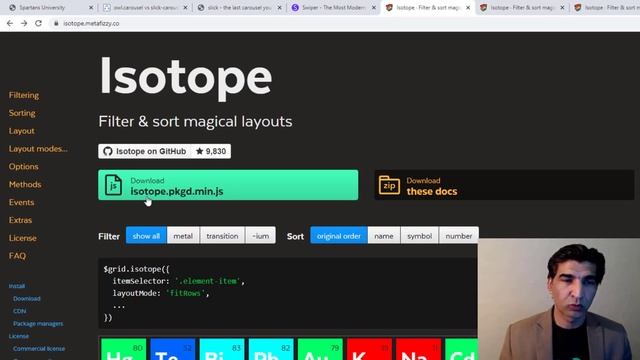
Task: Close the active Isotope tab
Action: click(x=468, y=7)
